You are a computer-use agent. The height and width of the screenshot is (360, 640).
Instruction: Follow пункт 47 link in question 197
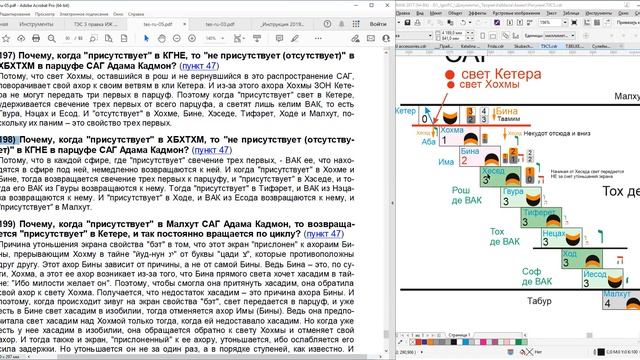(x=199, y=66)
